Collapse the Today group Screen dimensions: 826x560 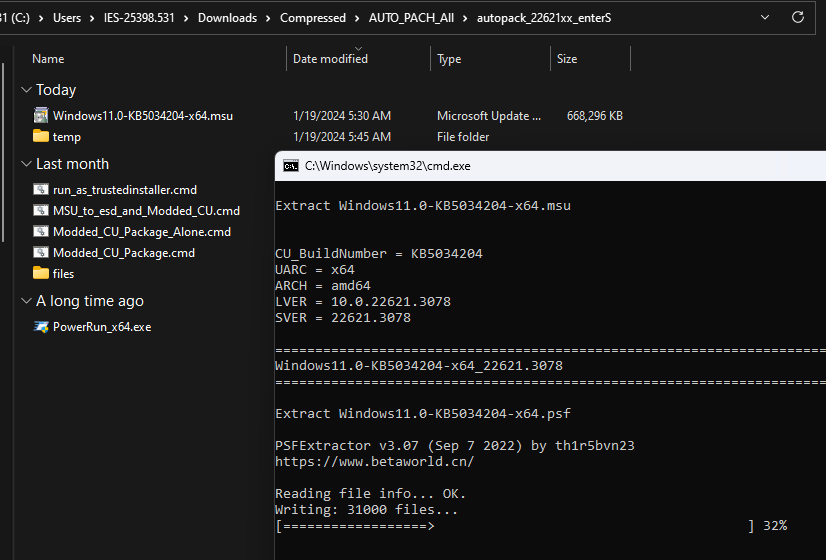(x=26, y=90)
